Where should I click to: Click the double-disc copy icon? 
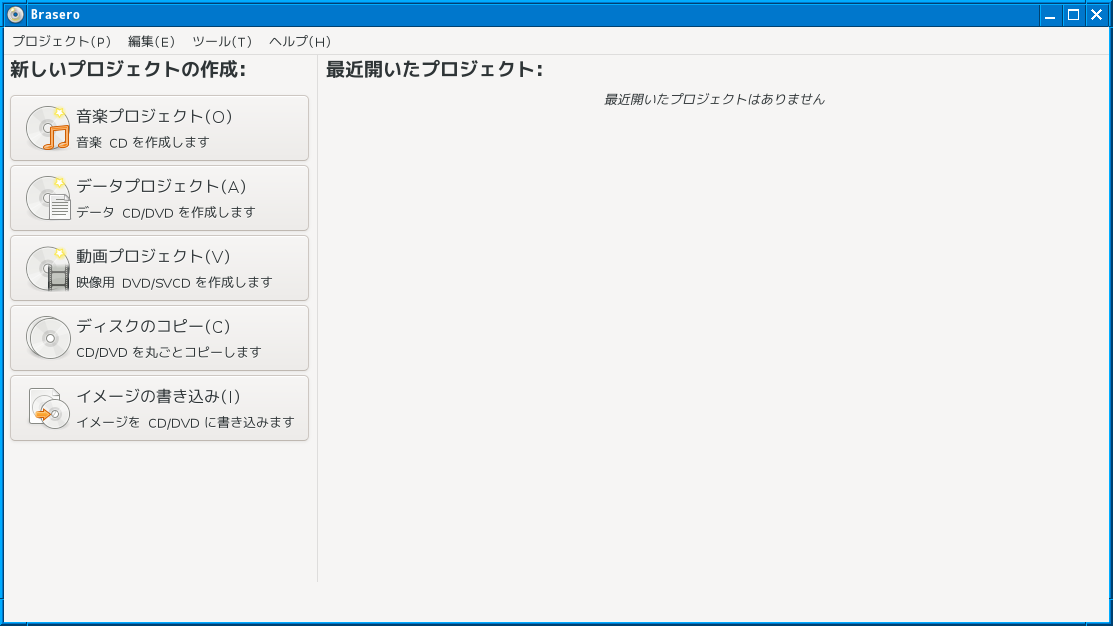click(x=48, y=338)
